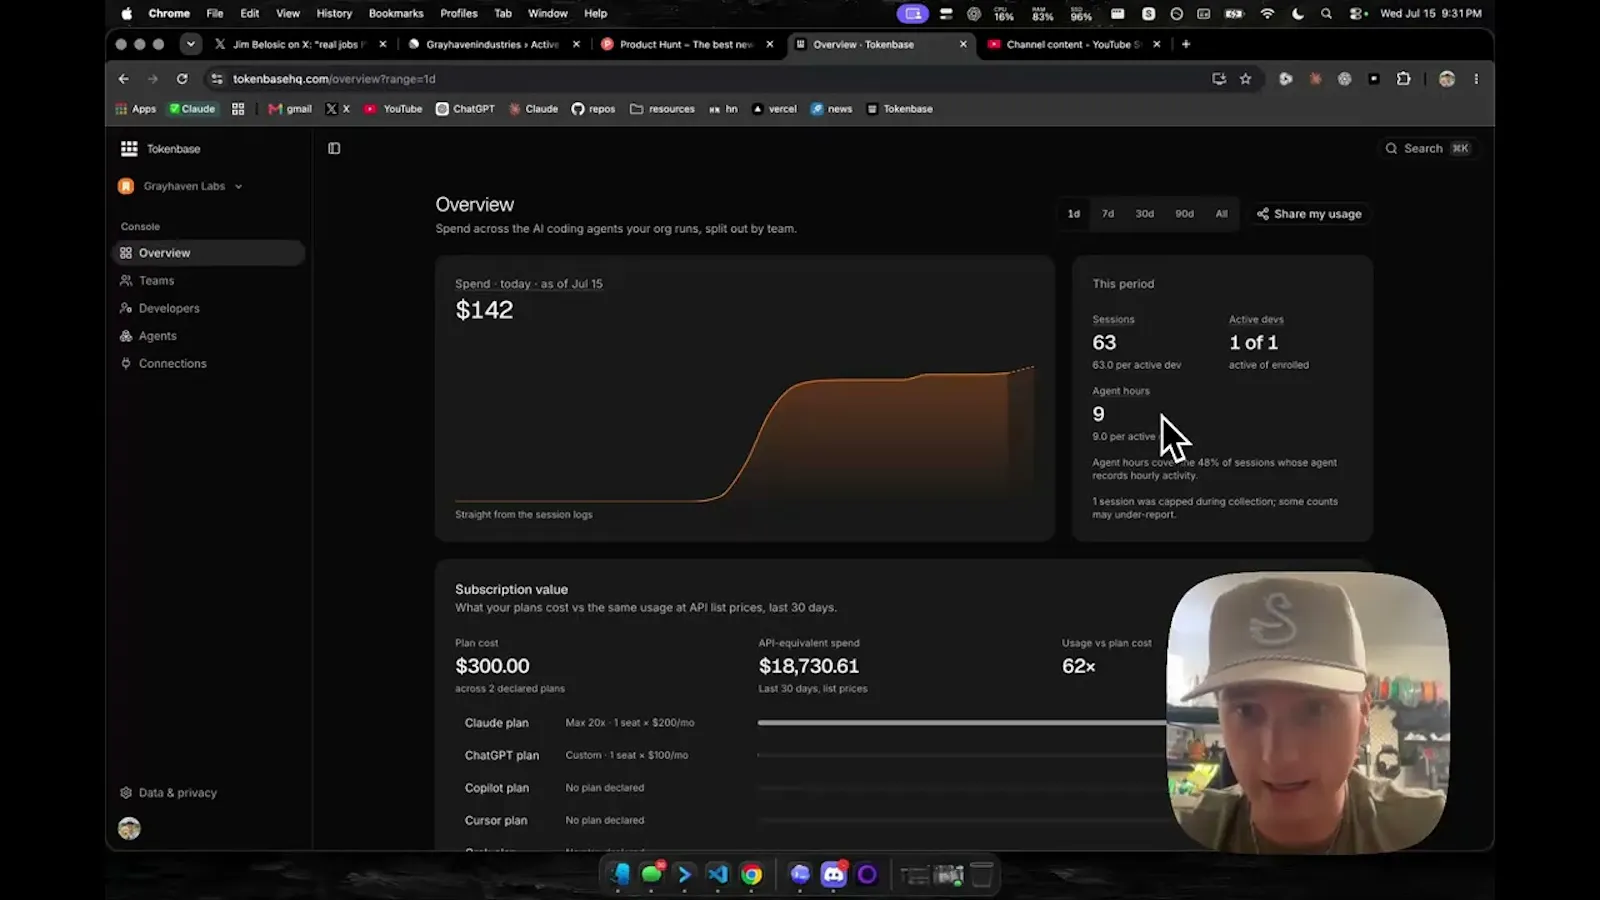Click the Claude plan row label
This screenshot has height=900, width=1600.
(496, 723)
